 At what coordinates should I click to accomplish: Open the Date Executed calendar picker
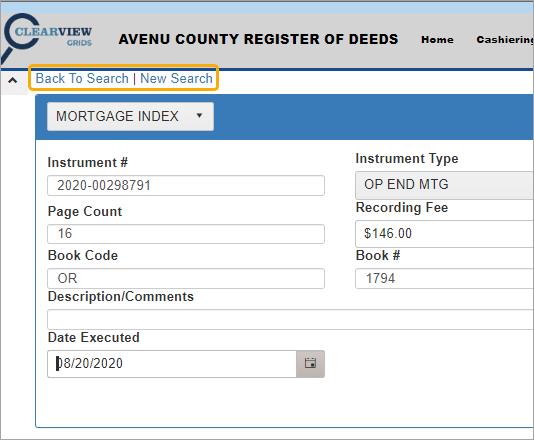(310, 363)
